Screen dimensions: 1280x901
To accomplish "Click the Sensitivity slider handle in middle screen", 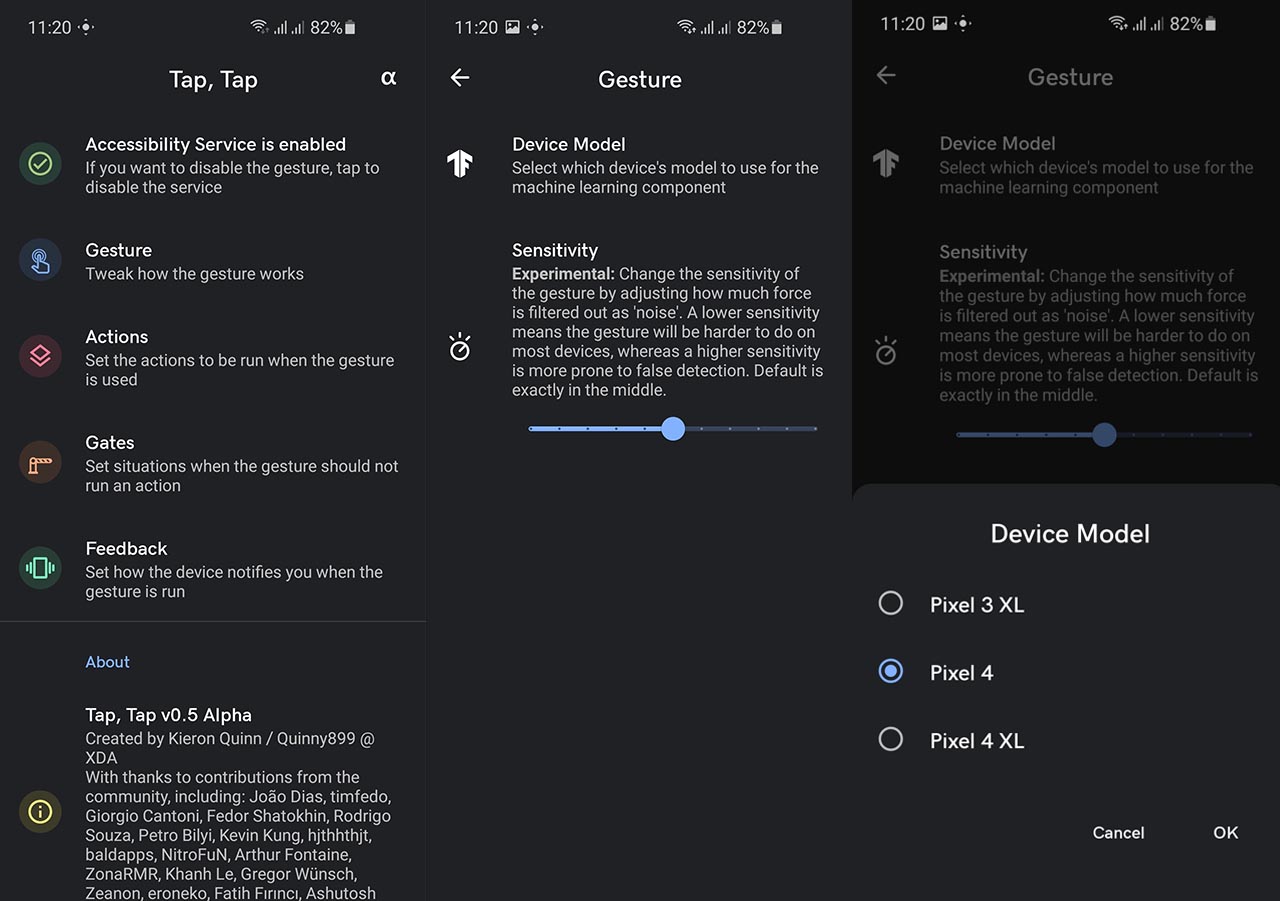I will [673, 429].
